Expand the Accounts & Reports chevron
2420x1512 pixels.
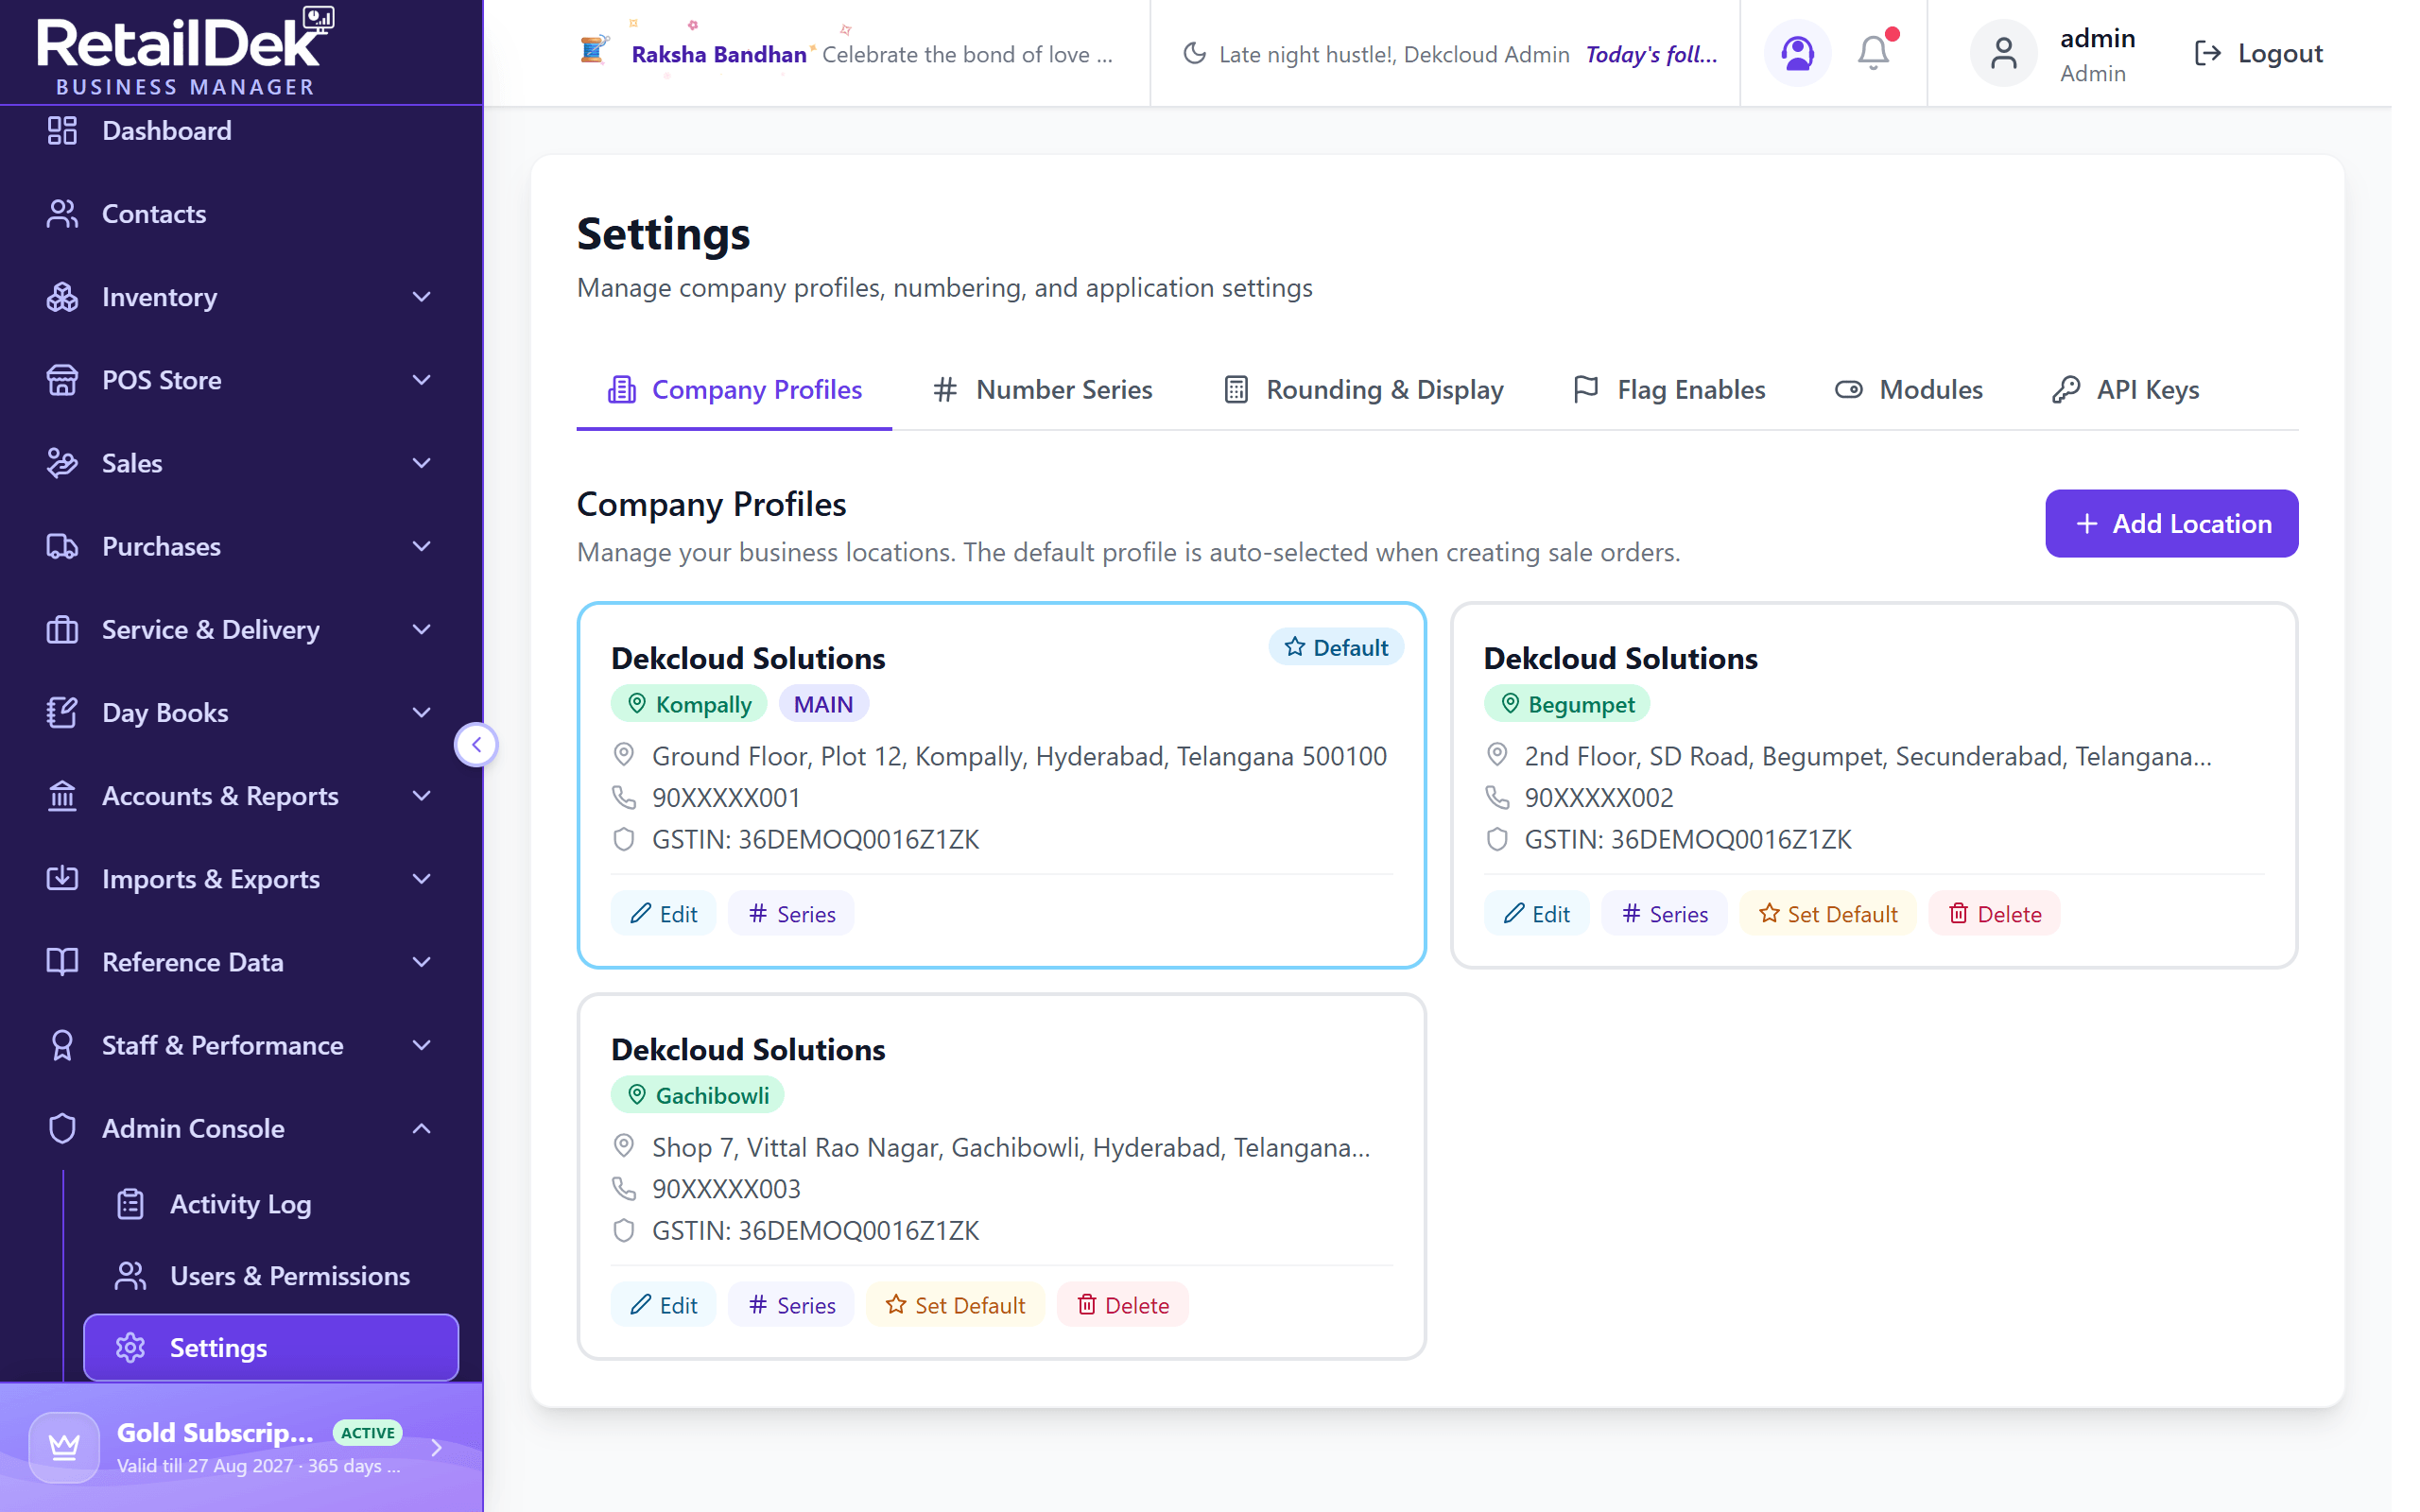[x=422, y=796]
